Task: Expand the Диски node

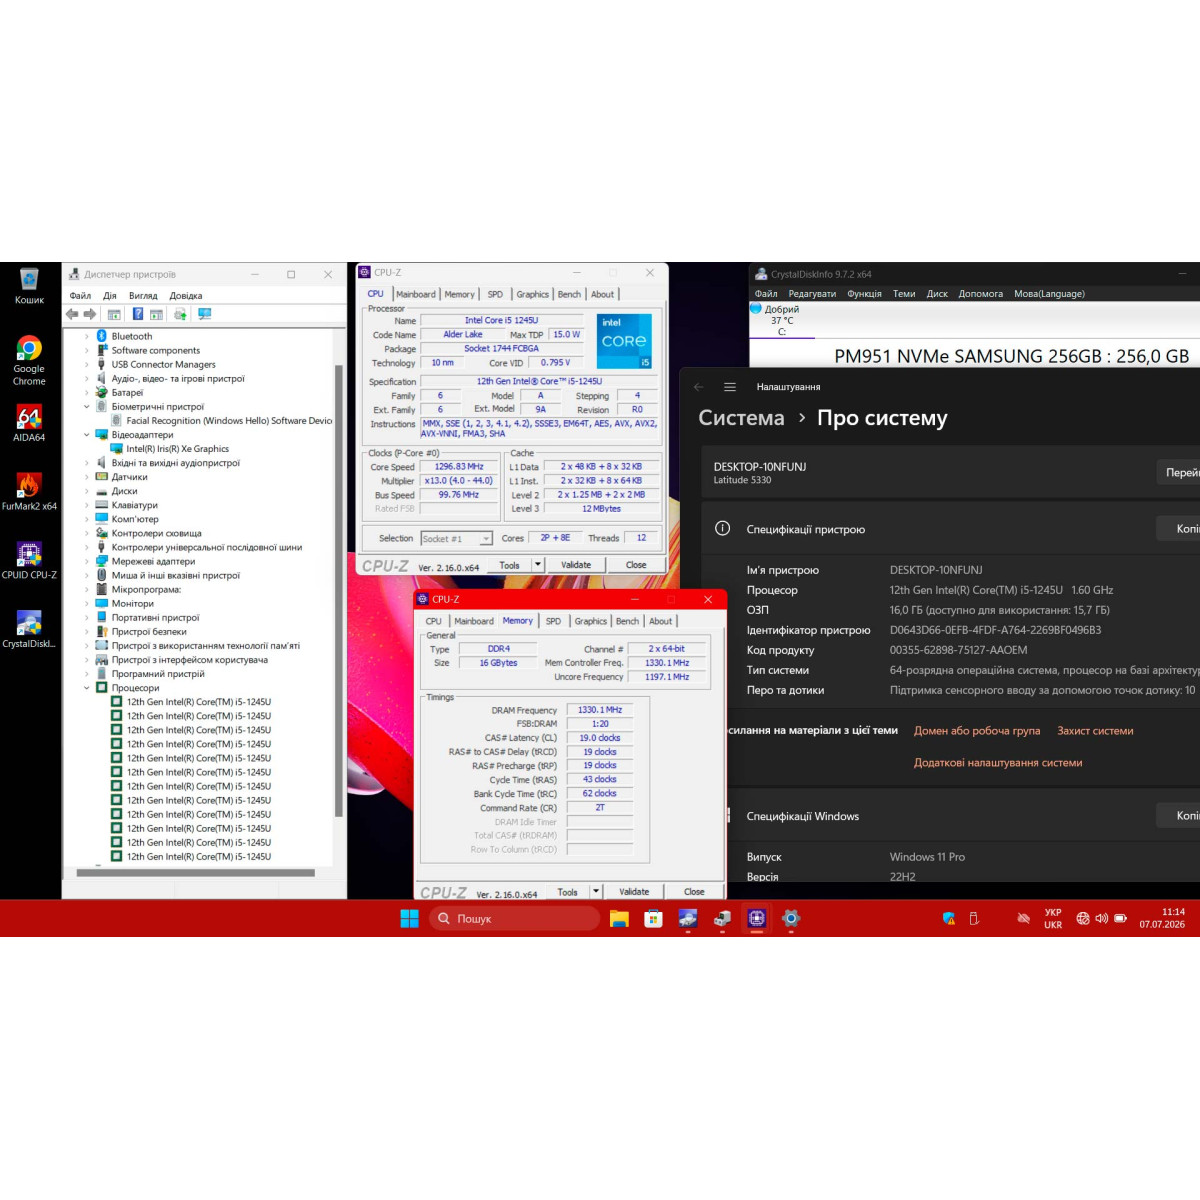Action: 87,491
